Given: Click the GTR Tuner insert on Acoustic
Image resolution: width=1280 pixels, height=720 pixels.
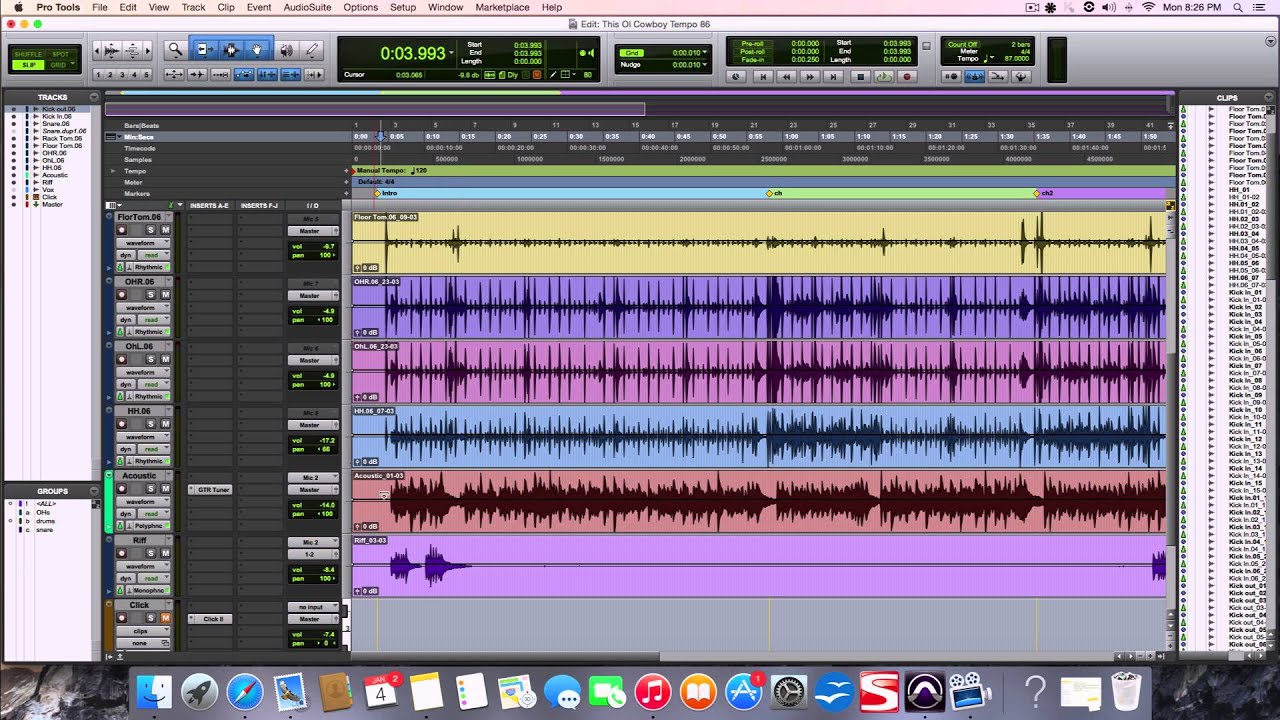Looking at the screenshot, I should 210,489.
